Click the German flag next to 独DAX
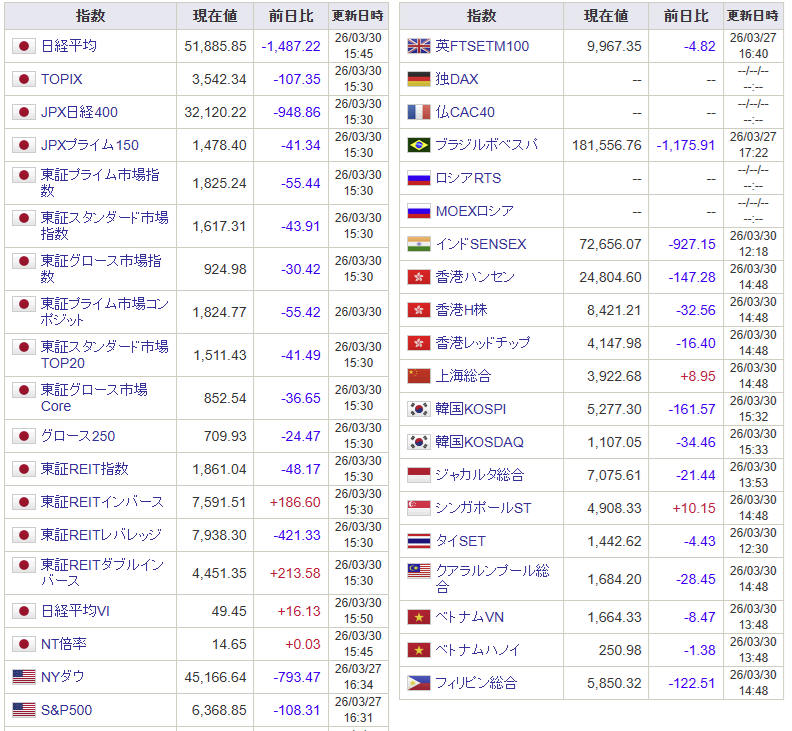The width and height of the screenshot is (792, 731). tap(419, 79)
